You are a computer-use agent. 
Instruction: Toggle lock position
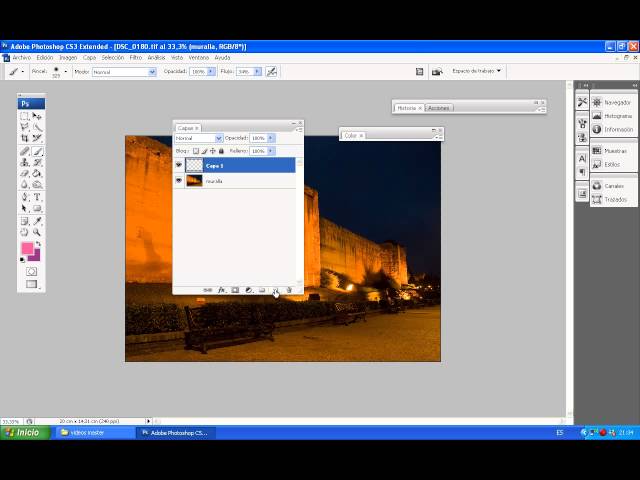pyautogui.click(x=213, y=151)
